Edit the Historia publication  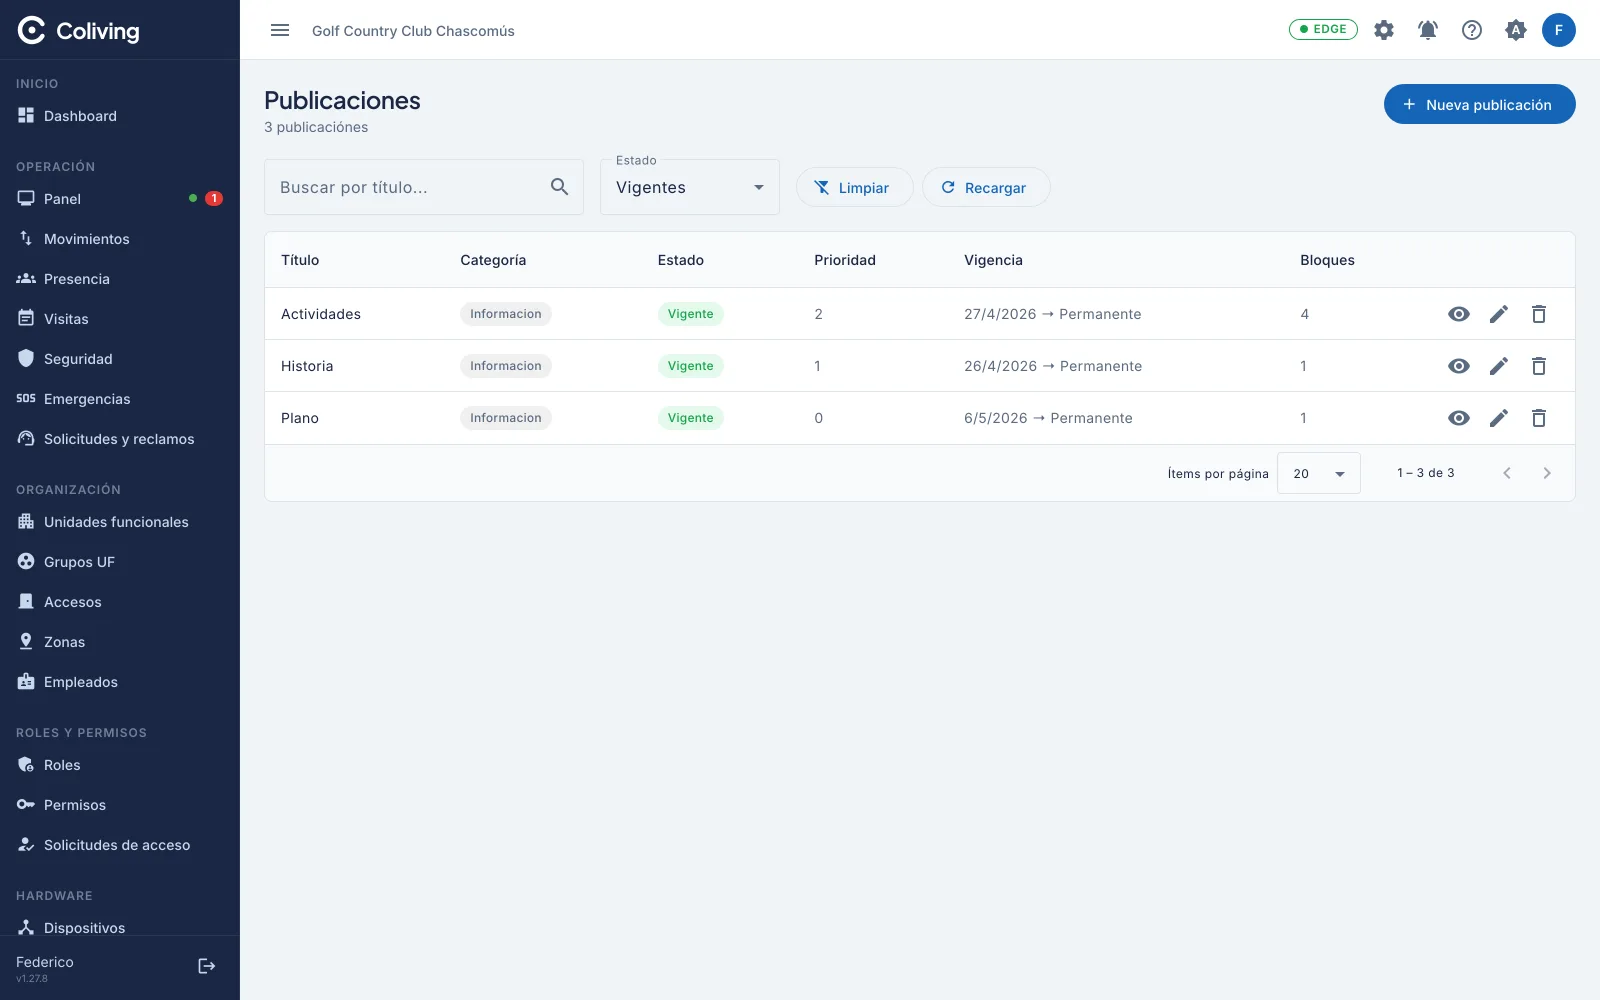[x=1499, y=366]
